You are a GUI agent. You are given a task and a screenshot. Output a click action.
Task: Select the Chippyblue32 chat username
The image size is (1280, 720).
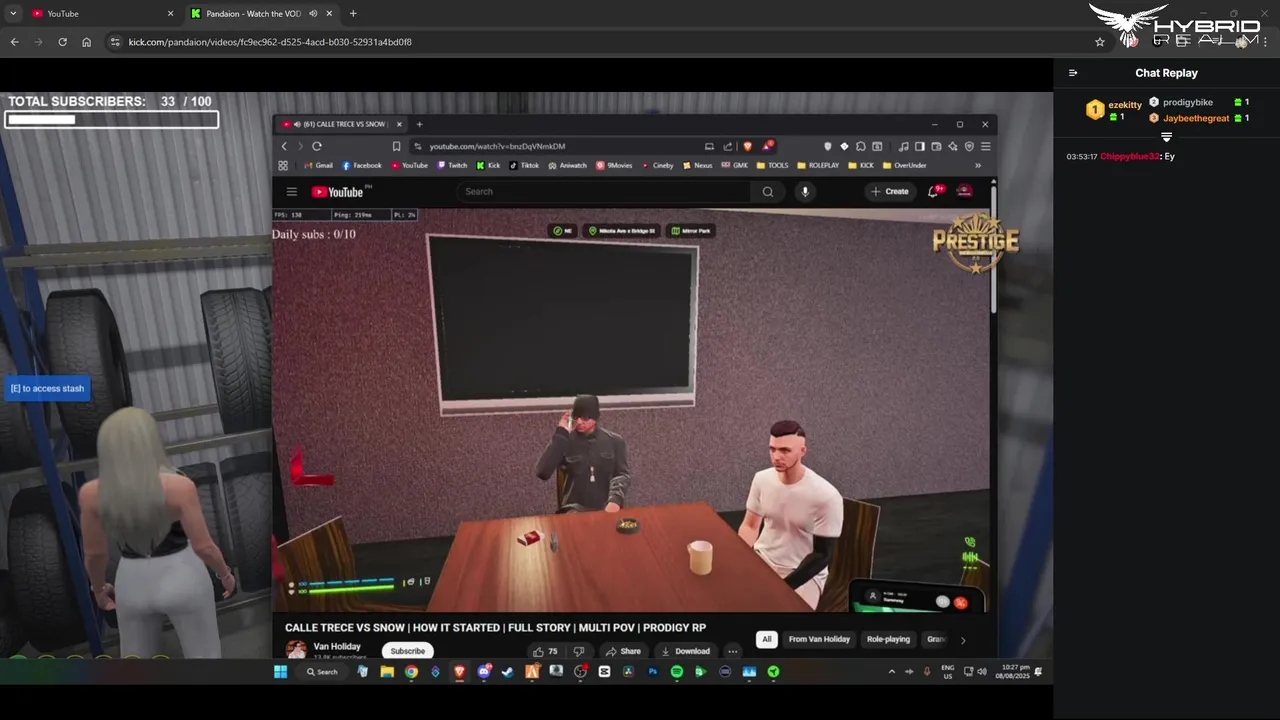[1130, 157]
